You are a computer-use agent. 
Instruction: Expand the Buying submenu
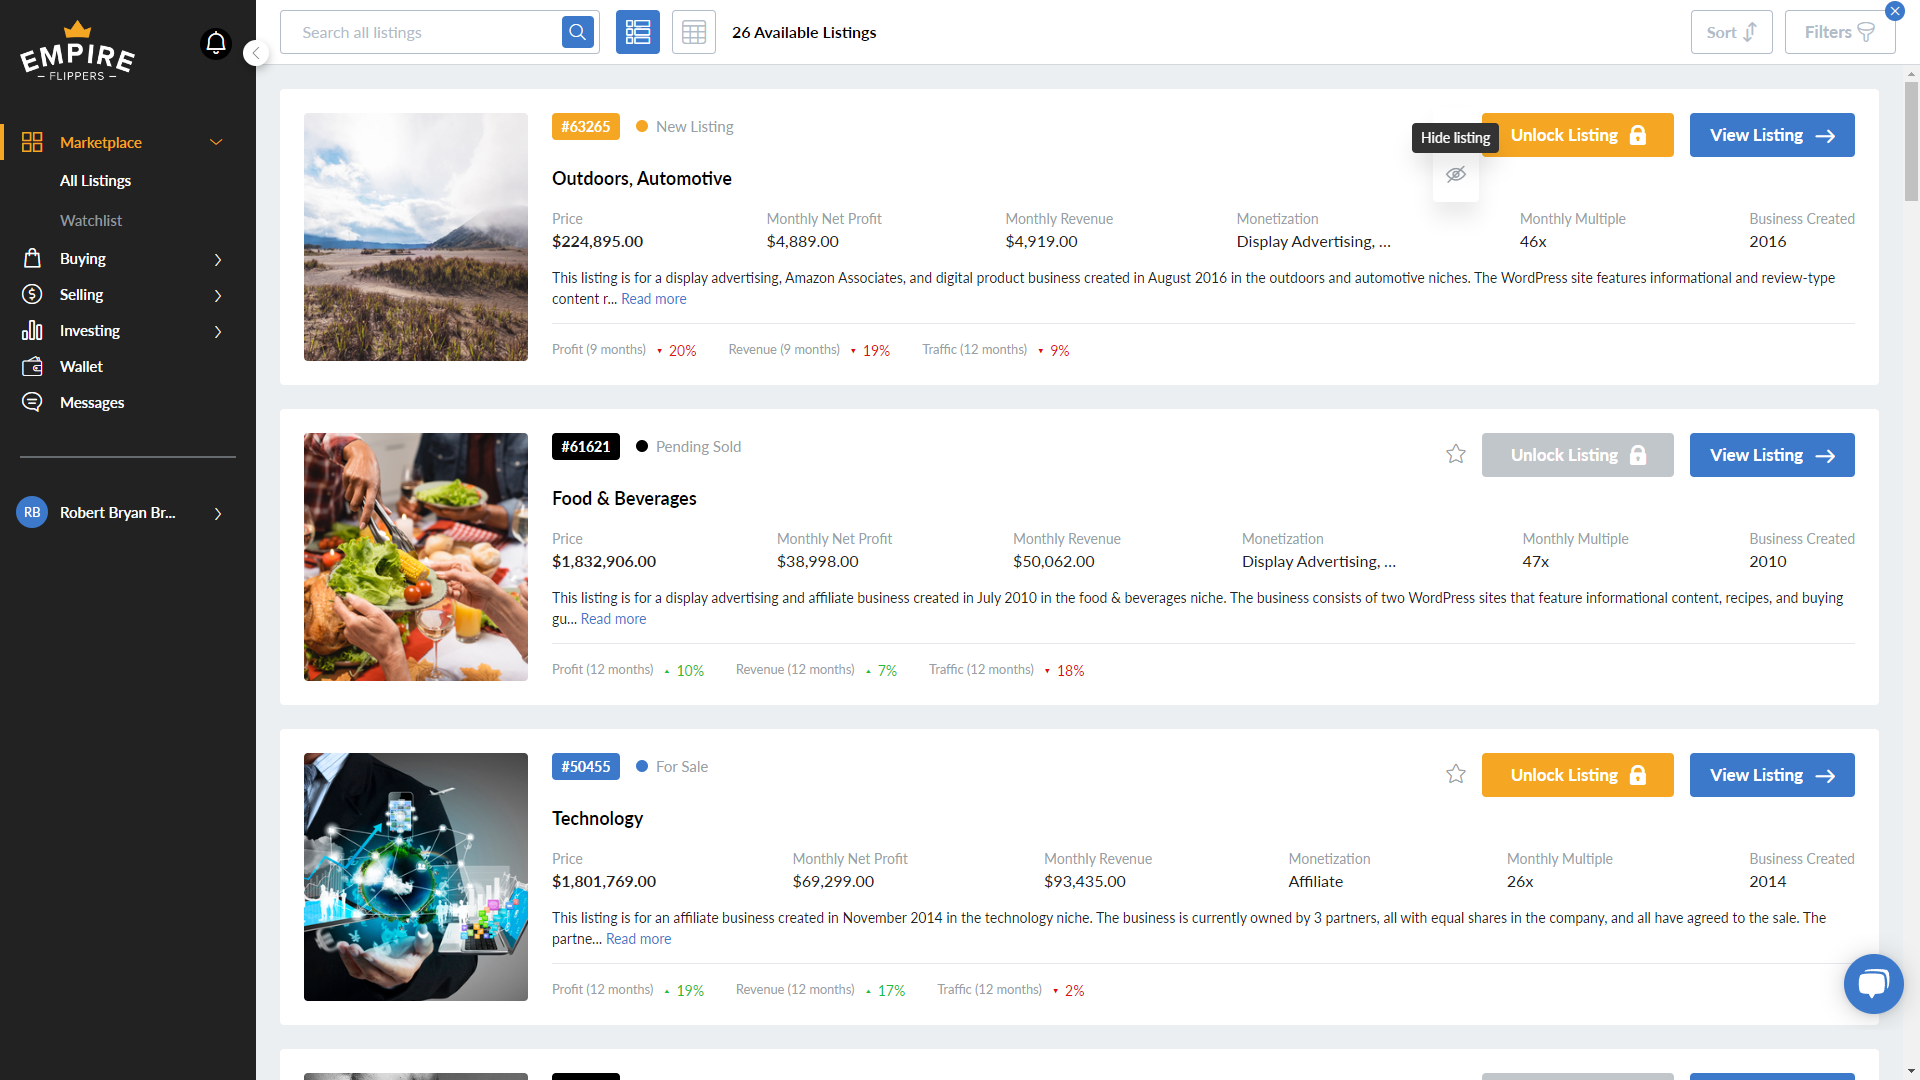pyautogui.click(x=218, y=259)
